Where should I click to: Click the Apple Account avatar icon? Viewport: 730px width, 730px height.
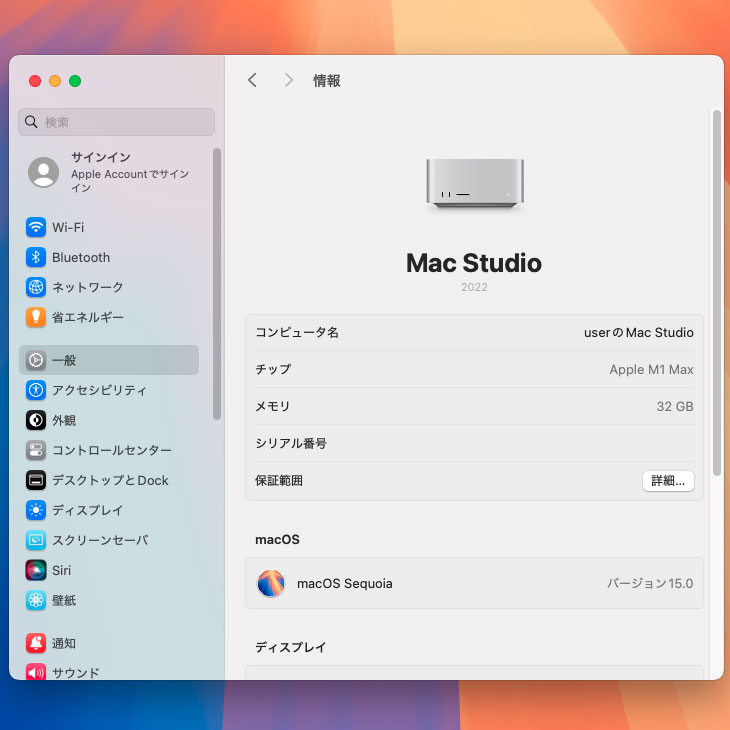(x=43, y=172)
